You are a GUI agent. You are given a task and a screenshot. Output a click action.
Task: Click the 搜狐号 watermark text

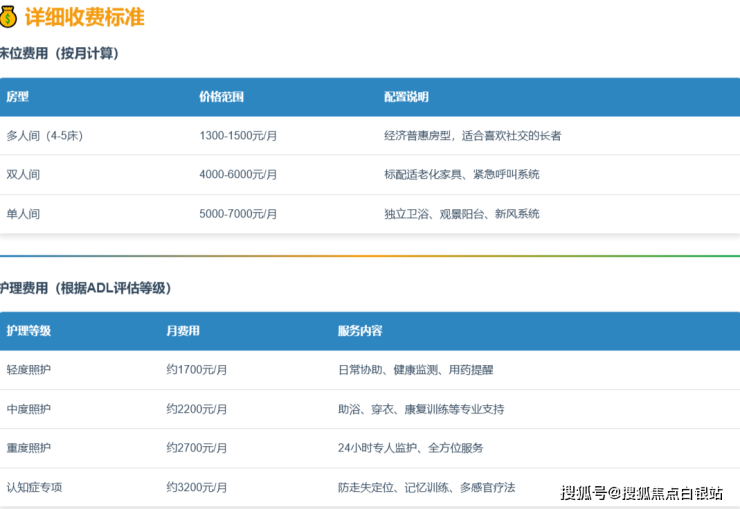[x=583, y=492]
